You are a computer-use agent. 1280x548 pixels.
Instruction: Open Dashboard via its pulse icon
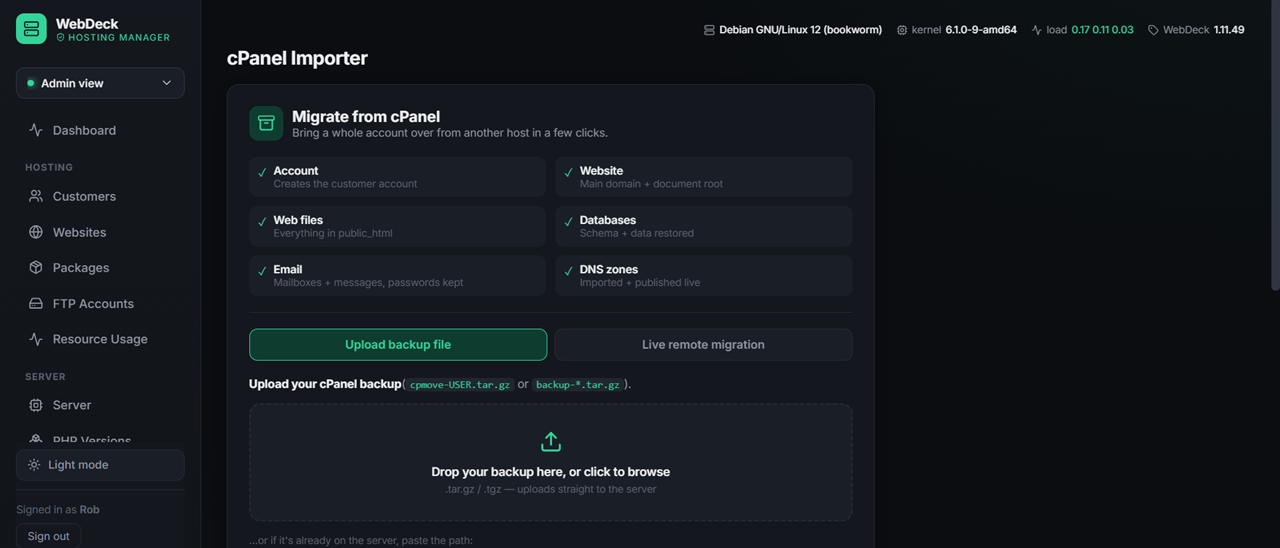[36, 130]
